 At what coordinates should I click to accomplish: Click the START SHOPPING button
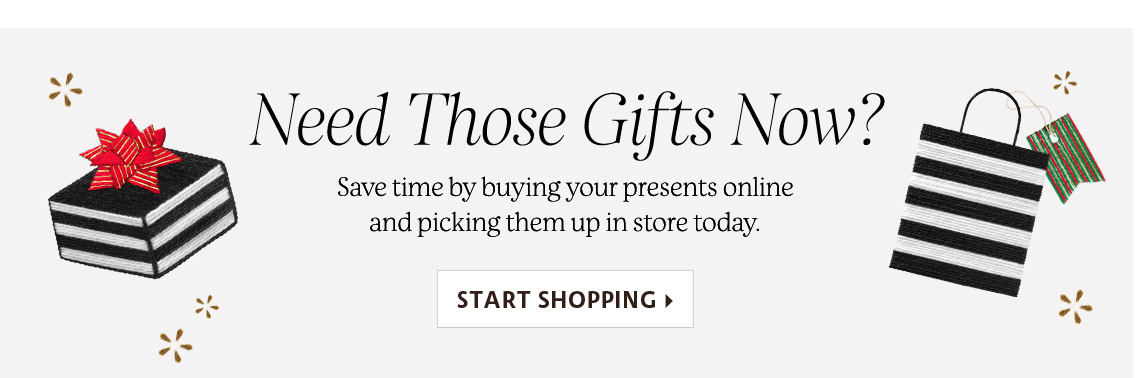point(565,299)
